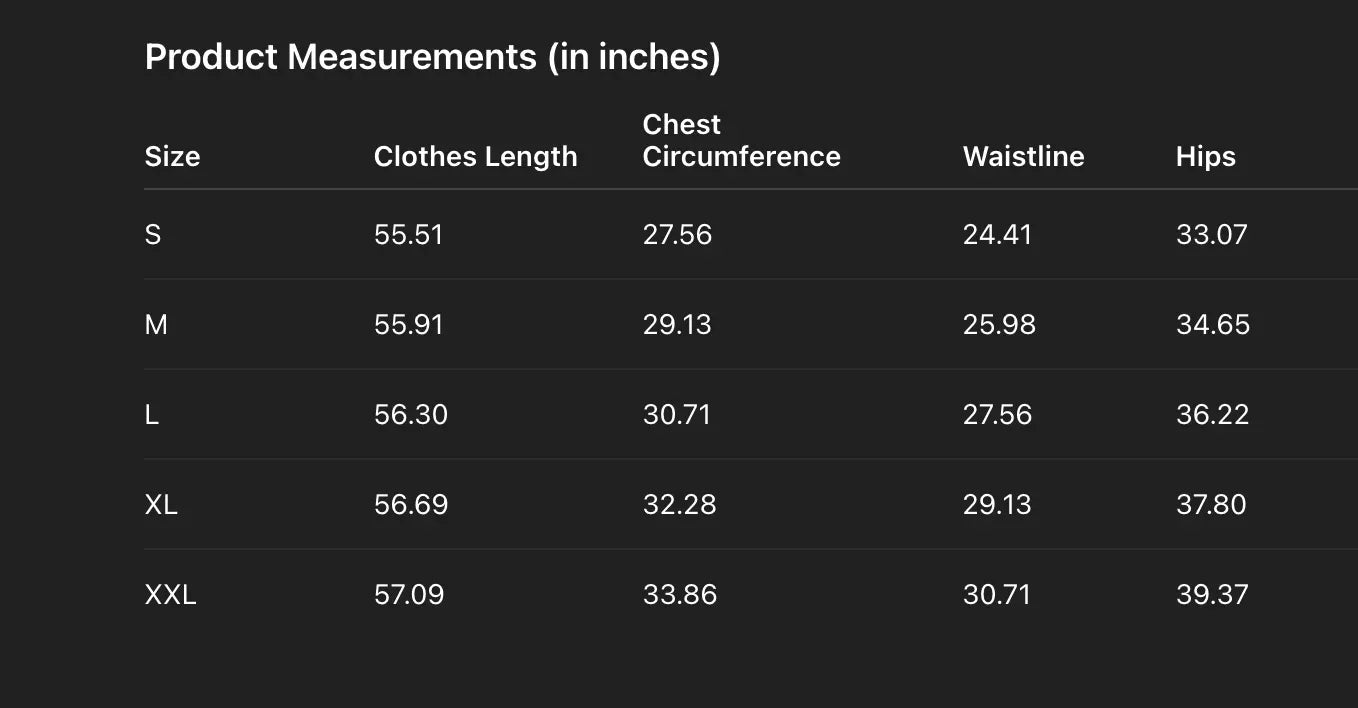
Task: Click the Chest Circumference column header
Action: tap(741, 141)
